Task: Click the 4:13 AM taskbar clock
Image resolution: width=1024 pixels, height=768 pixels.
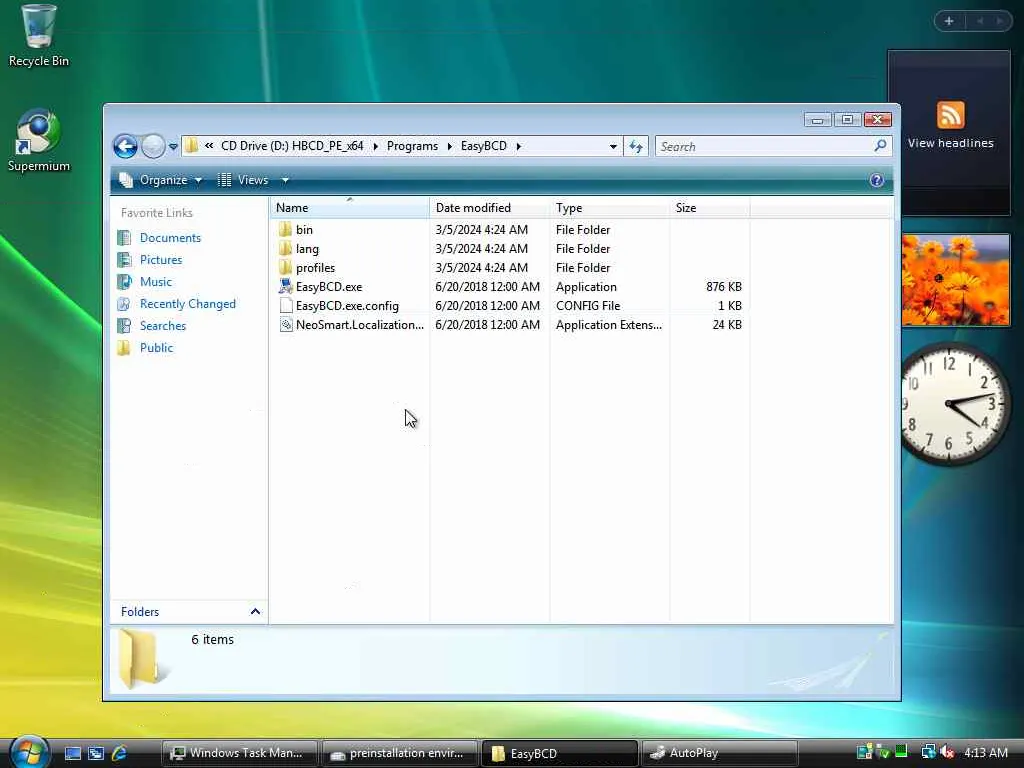Action: click(x=985, y=753)
